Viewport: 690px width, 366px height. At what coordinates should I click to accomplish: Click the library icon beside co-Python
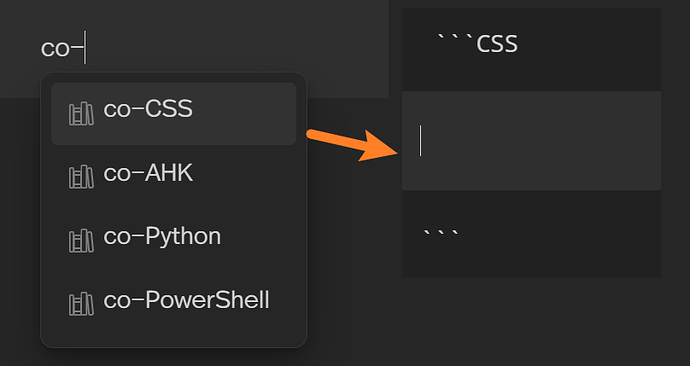81,241
